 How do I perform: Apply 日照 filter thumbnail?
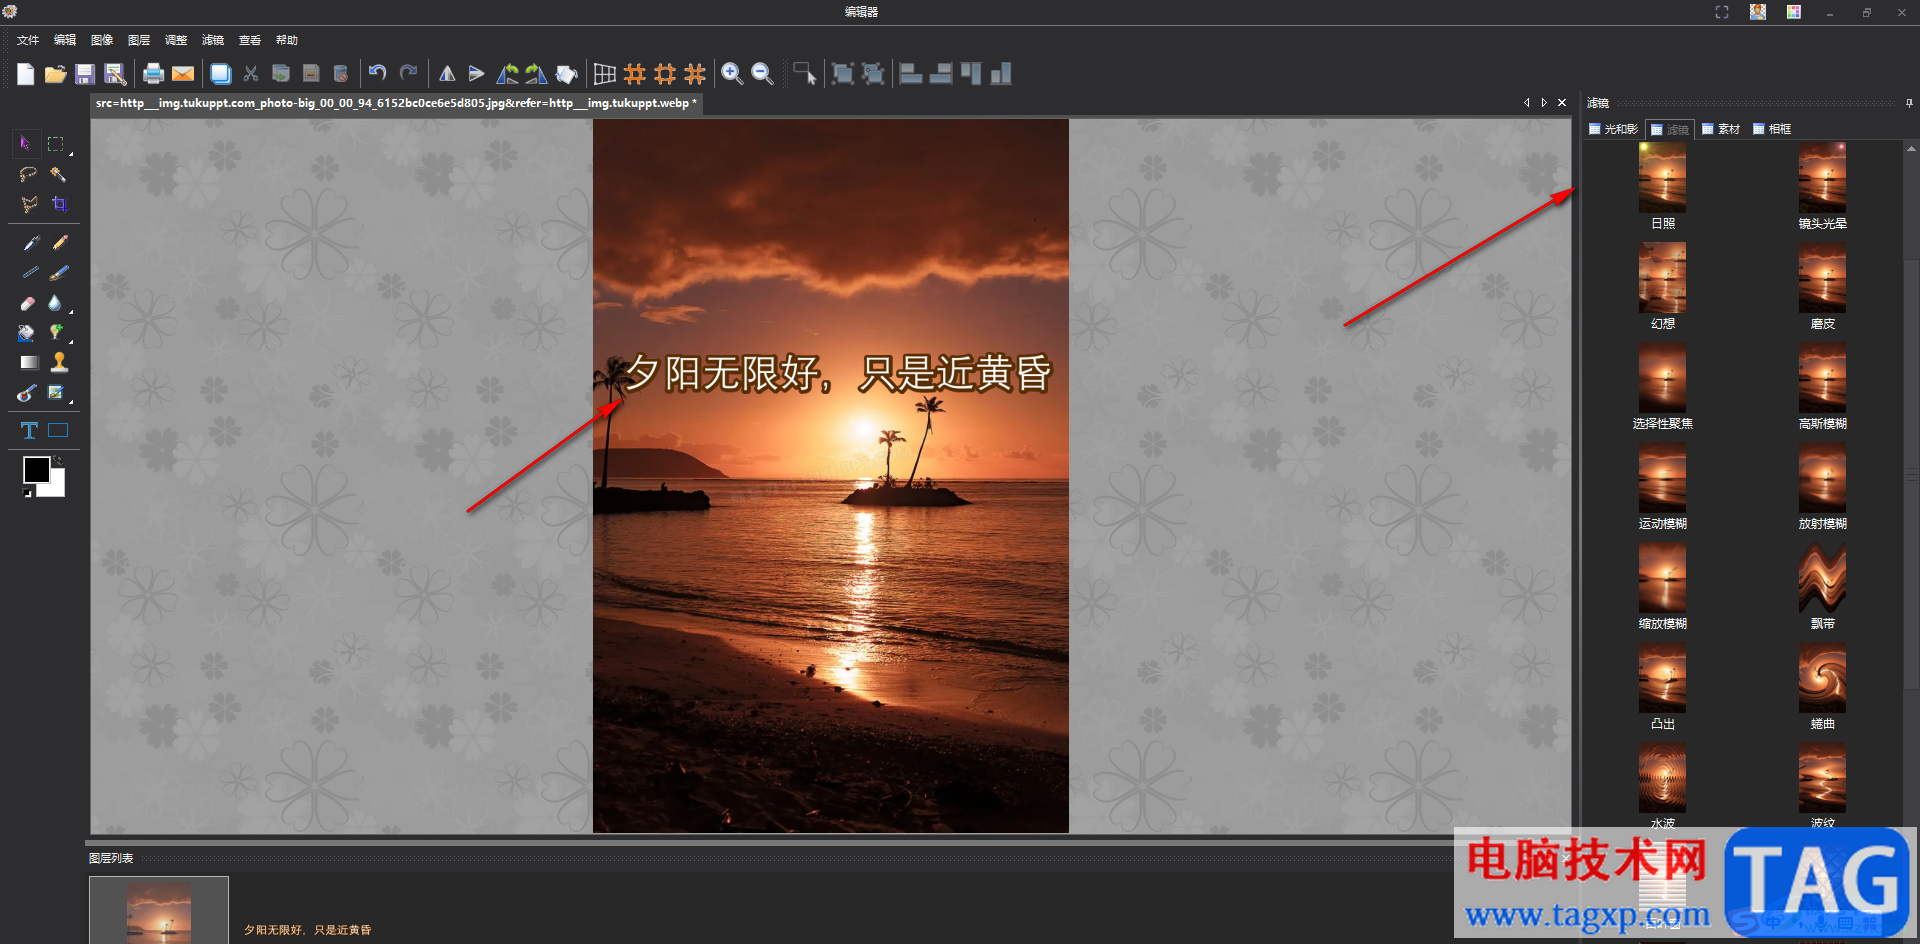click(x=1662, y=177)
